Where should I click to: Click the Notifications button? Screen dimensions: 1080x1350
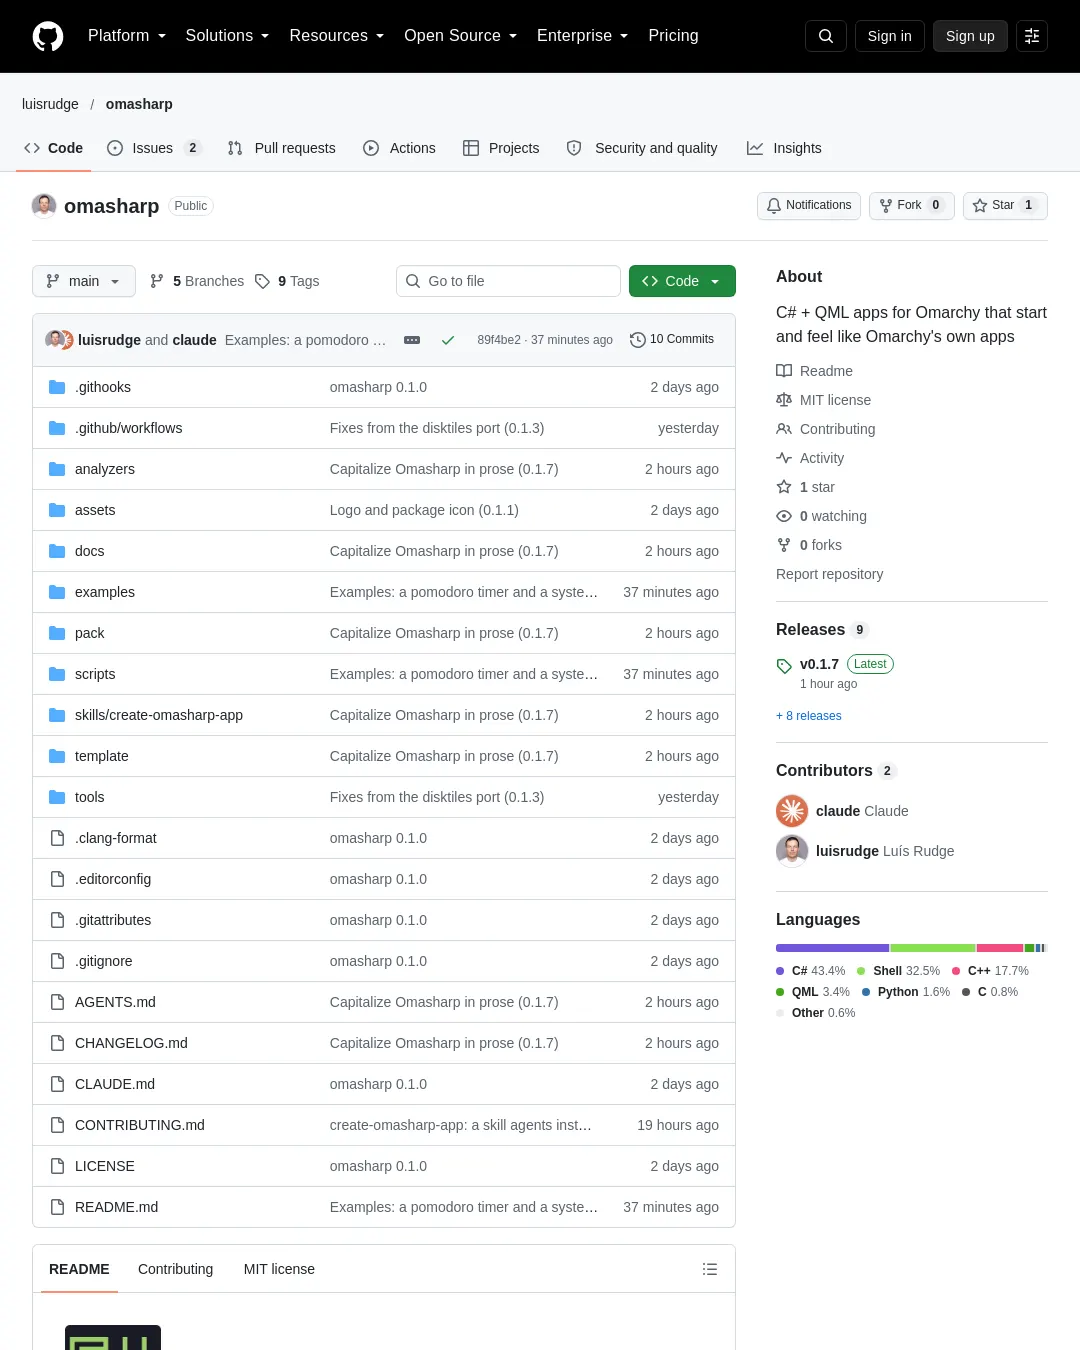click(x=808, y=205)
